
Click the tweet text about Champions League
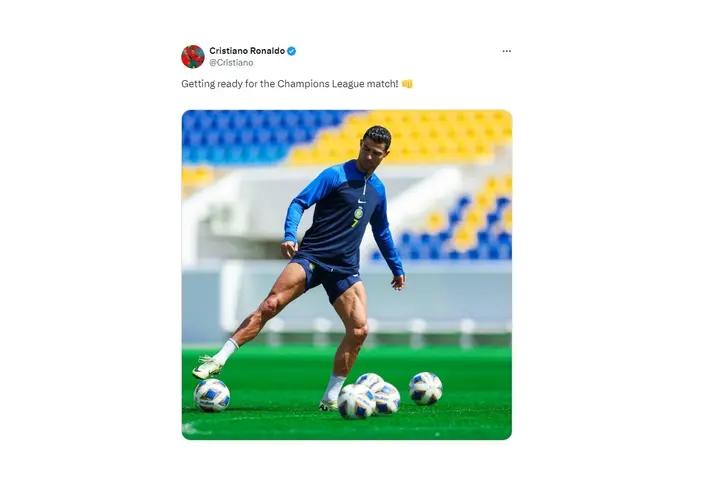coord(290,84)
